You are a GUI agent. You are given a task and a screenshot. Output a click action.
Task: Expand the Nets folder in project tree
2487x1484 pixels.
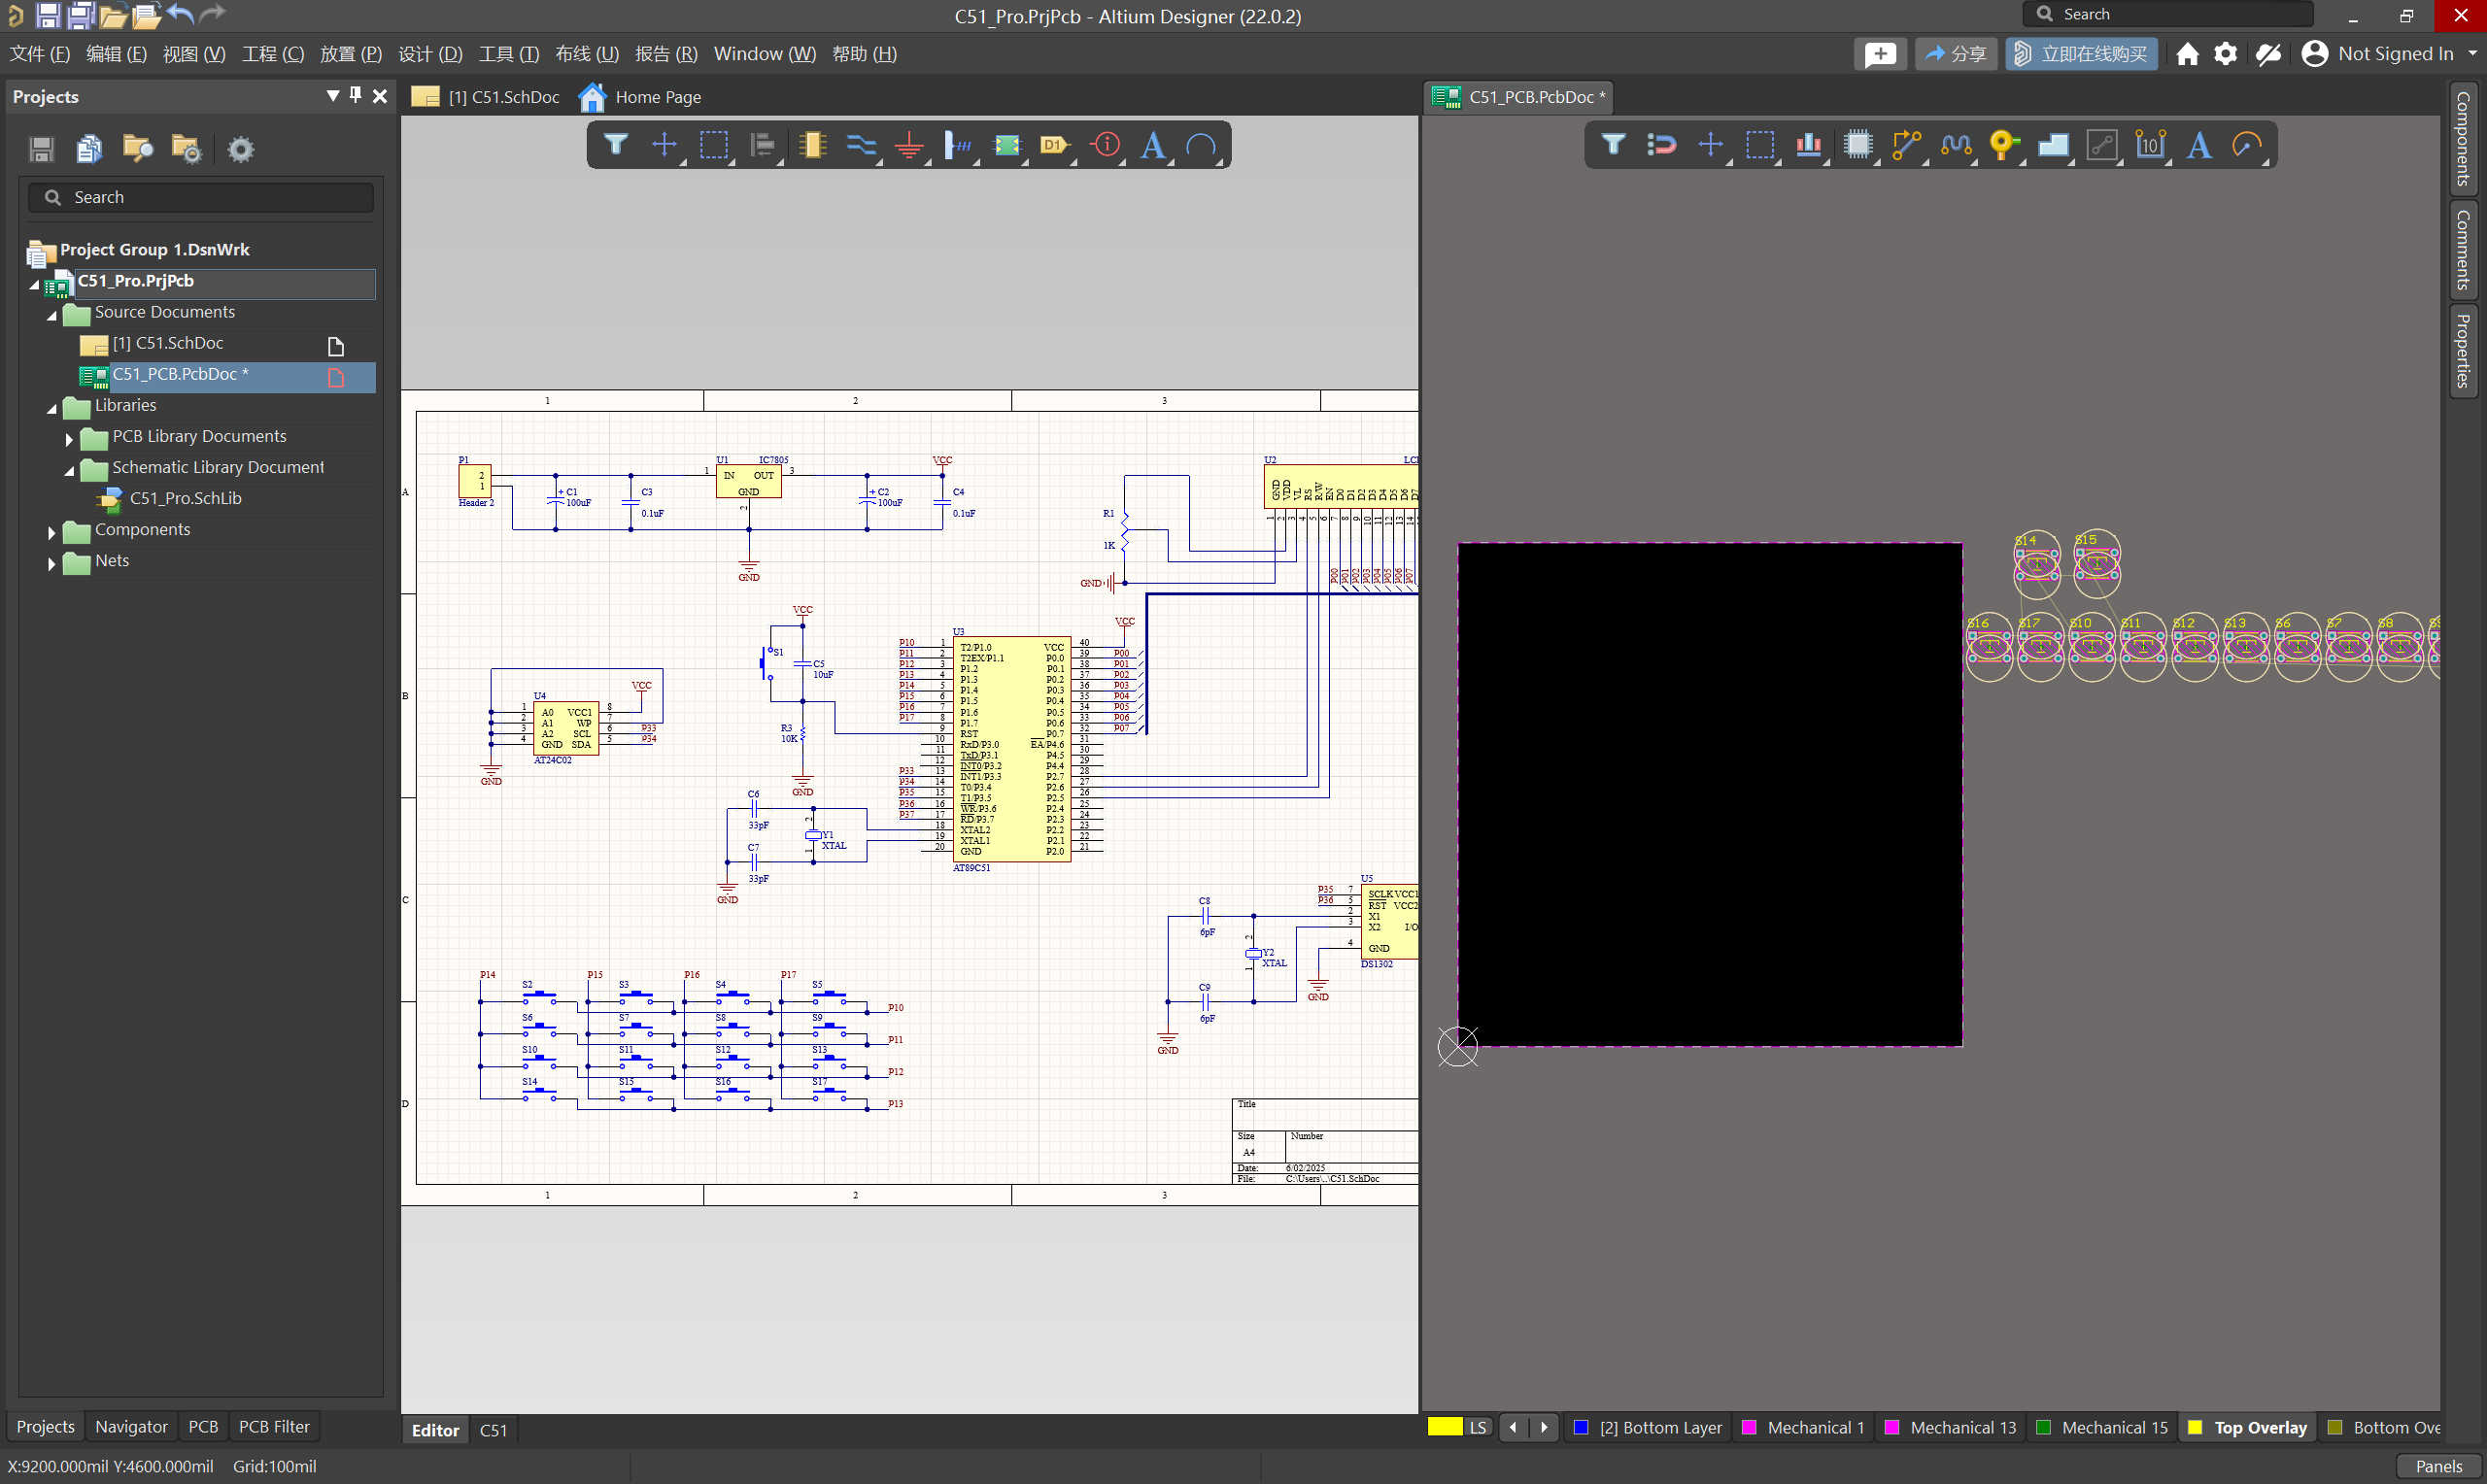tap(52, 563)
